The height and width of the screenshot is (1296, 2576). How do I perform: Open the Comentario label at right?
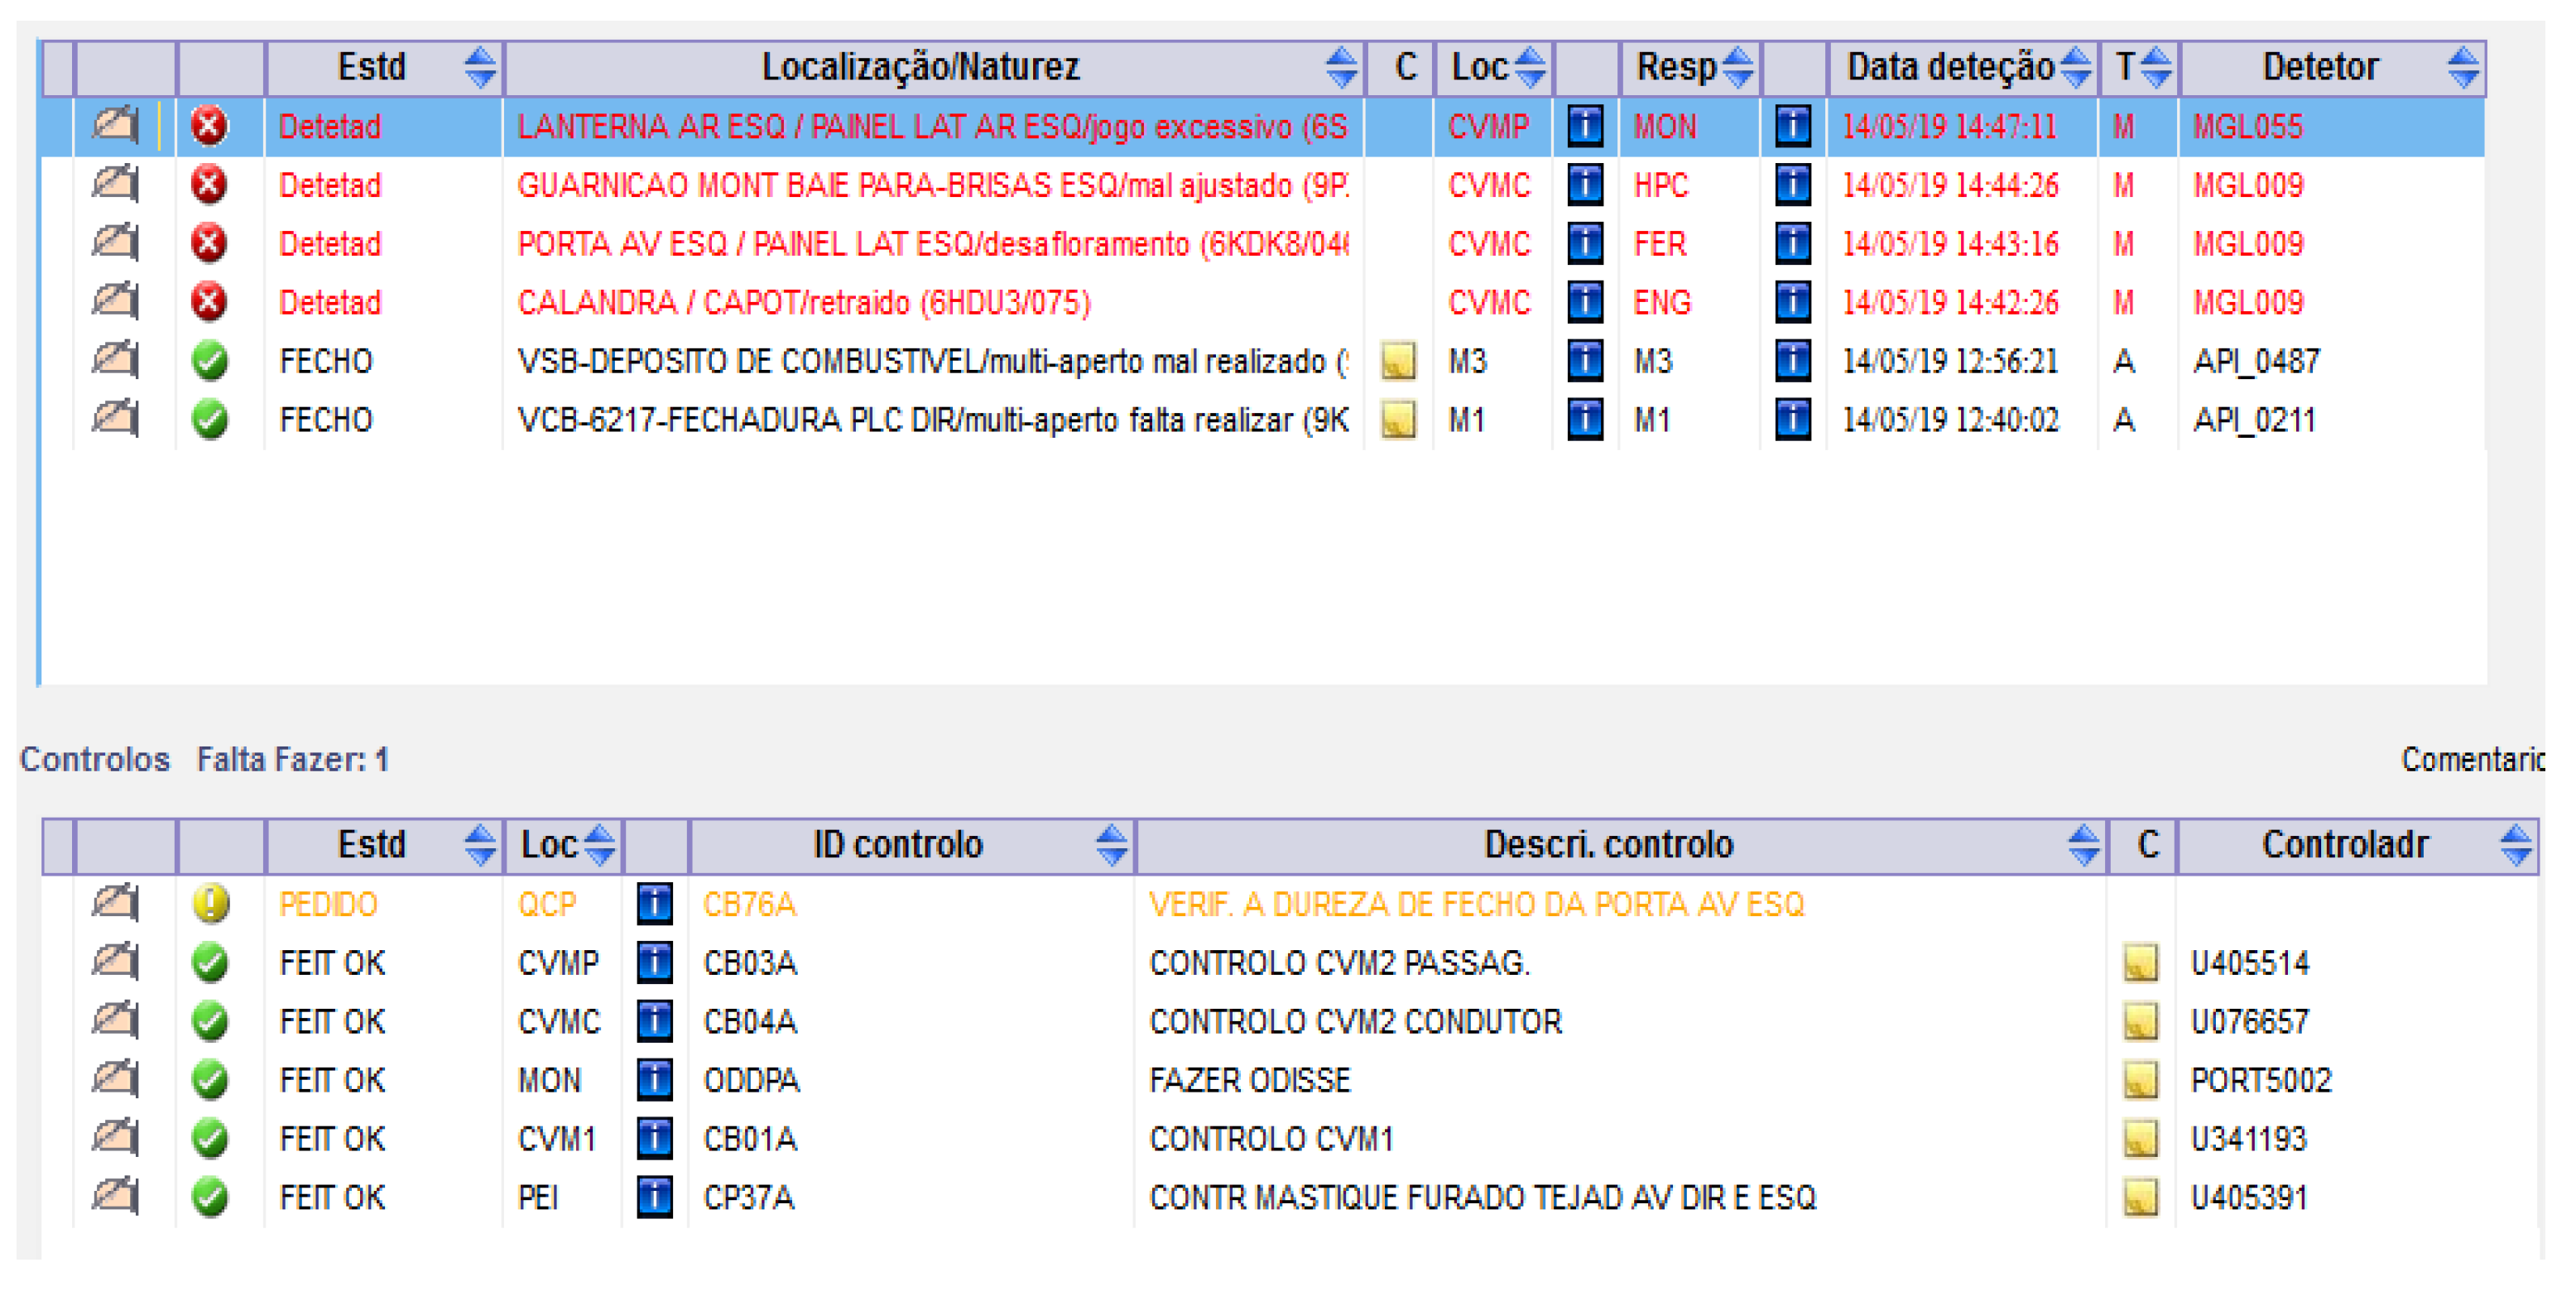[x=2472, y=760]
